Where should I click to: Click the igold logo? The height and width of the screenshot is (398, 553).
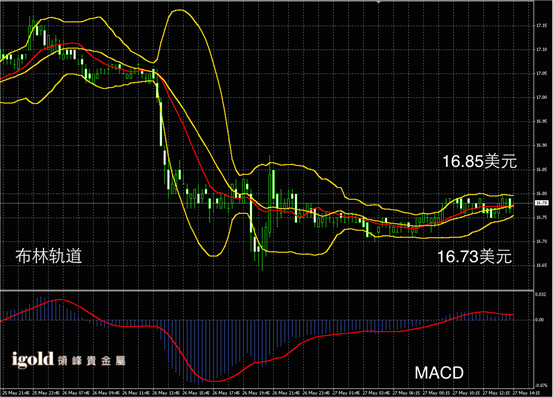32,359
